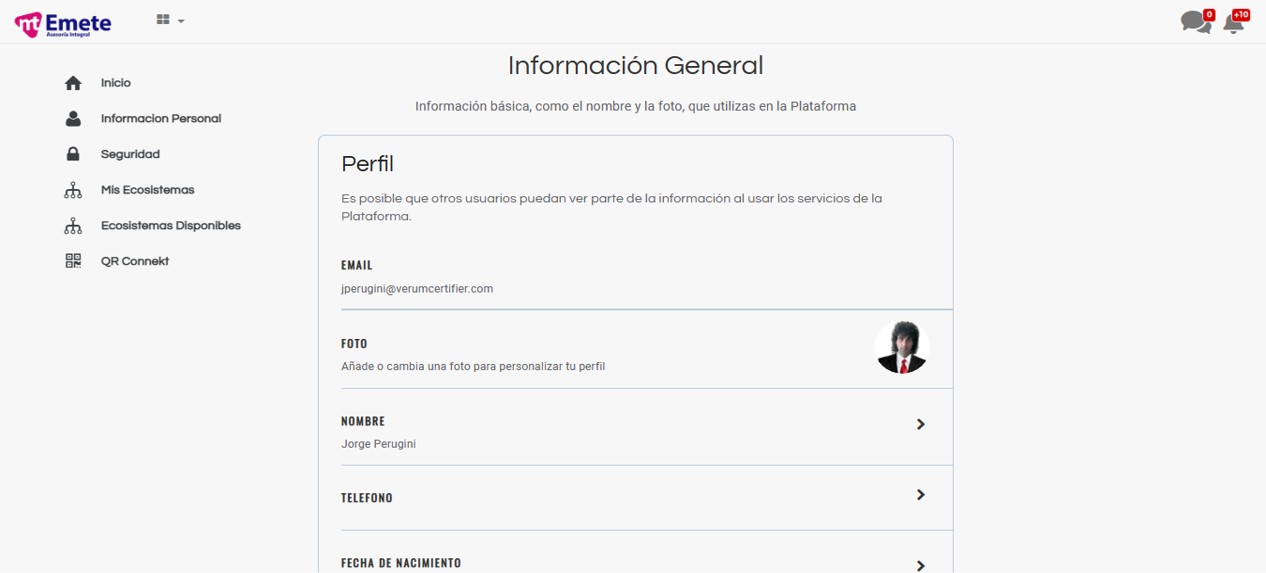
Task: Click the email address jperugini@verumcertifier.com
Action: coord(417,289)
